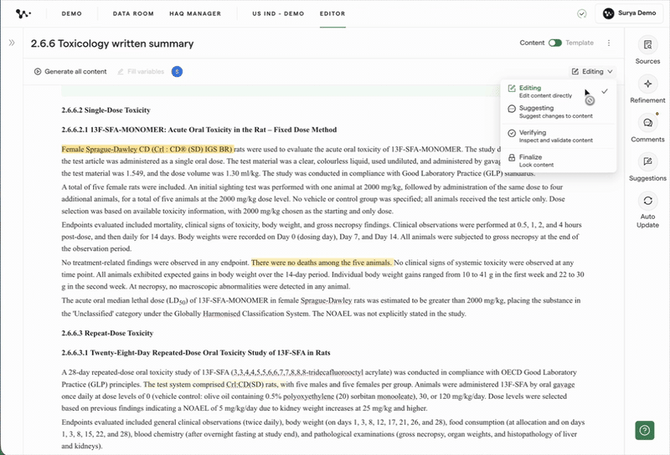670x455 pixels.
Task: Open the DATA ROOM tab
Action: click(133, 14)
